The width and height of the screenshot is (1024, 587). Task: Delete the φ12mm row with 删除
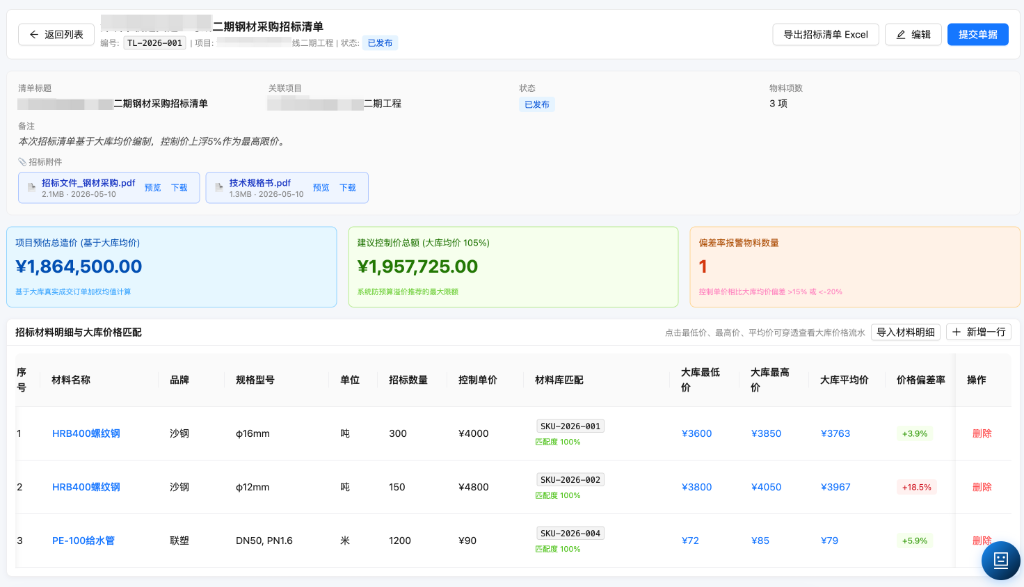point(982,487)
